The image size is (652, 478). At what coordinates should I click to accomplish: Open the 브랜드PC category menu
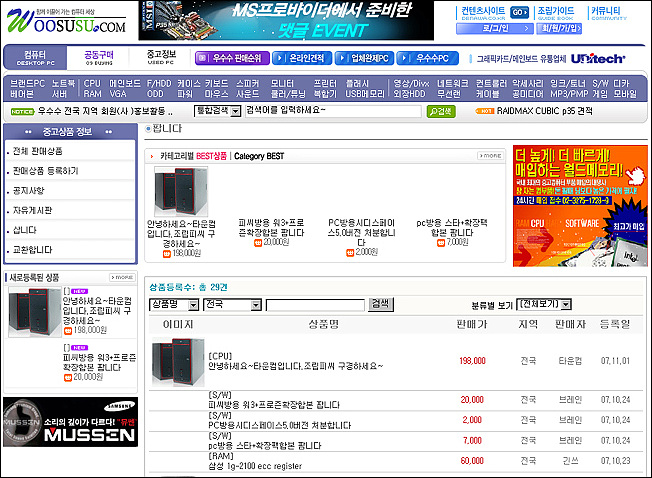(27, 84)
